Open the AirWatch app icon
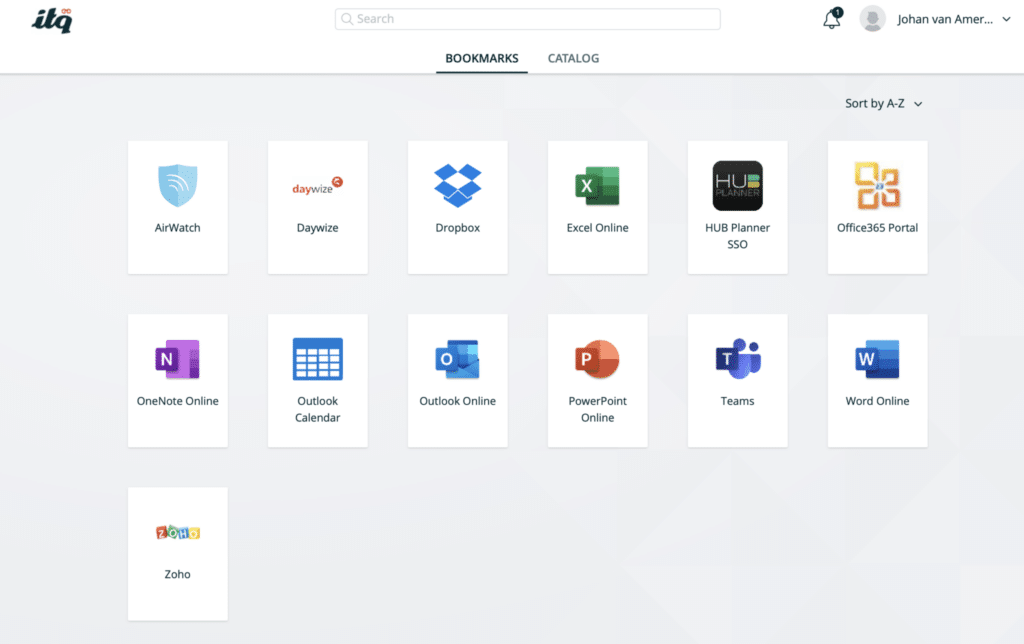The image size is (1024, 644). (x=178, y=187)
